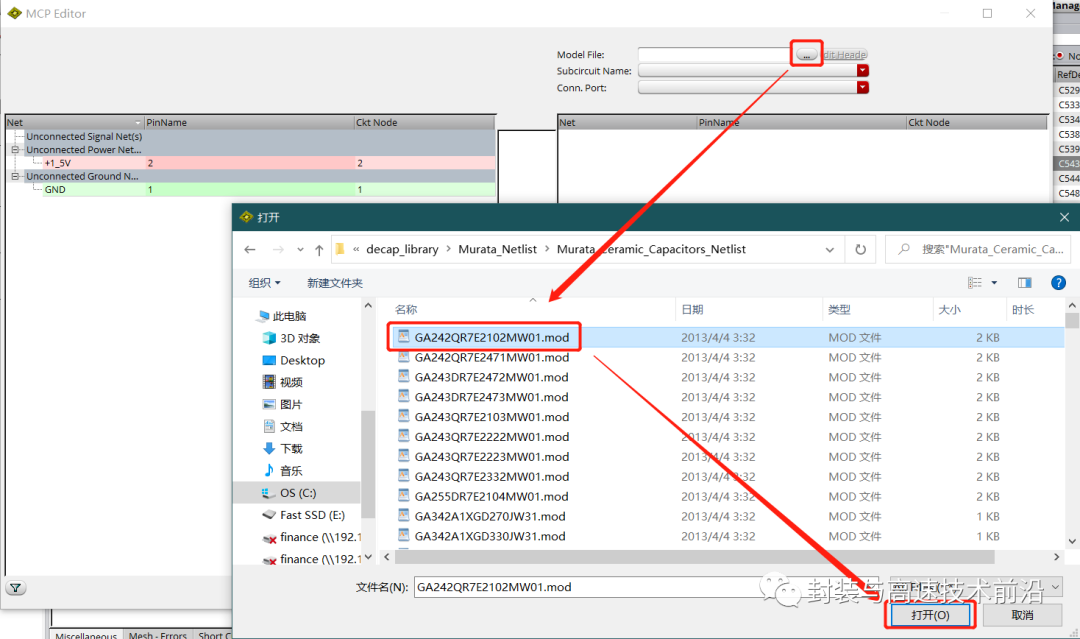The width and height of the screenshot is (1080, 639).
Task: Select file GA243QR7E2103MW01.mod
Action: click(x=492, y=417)
